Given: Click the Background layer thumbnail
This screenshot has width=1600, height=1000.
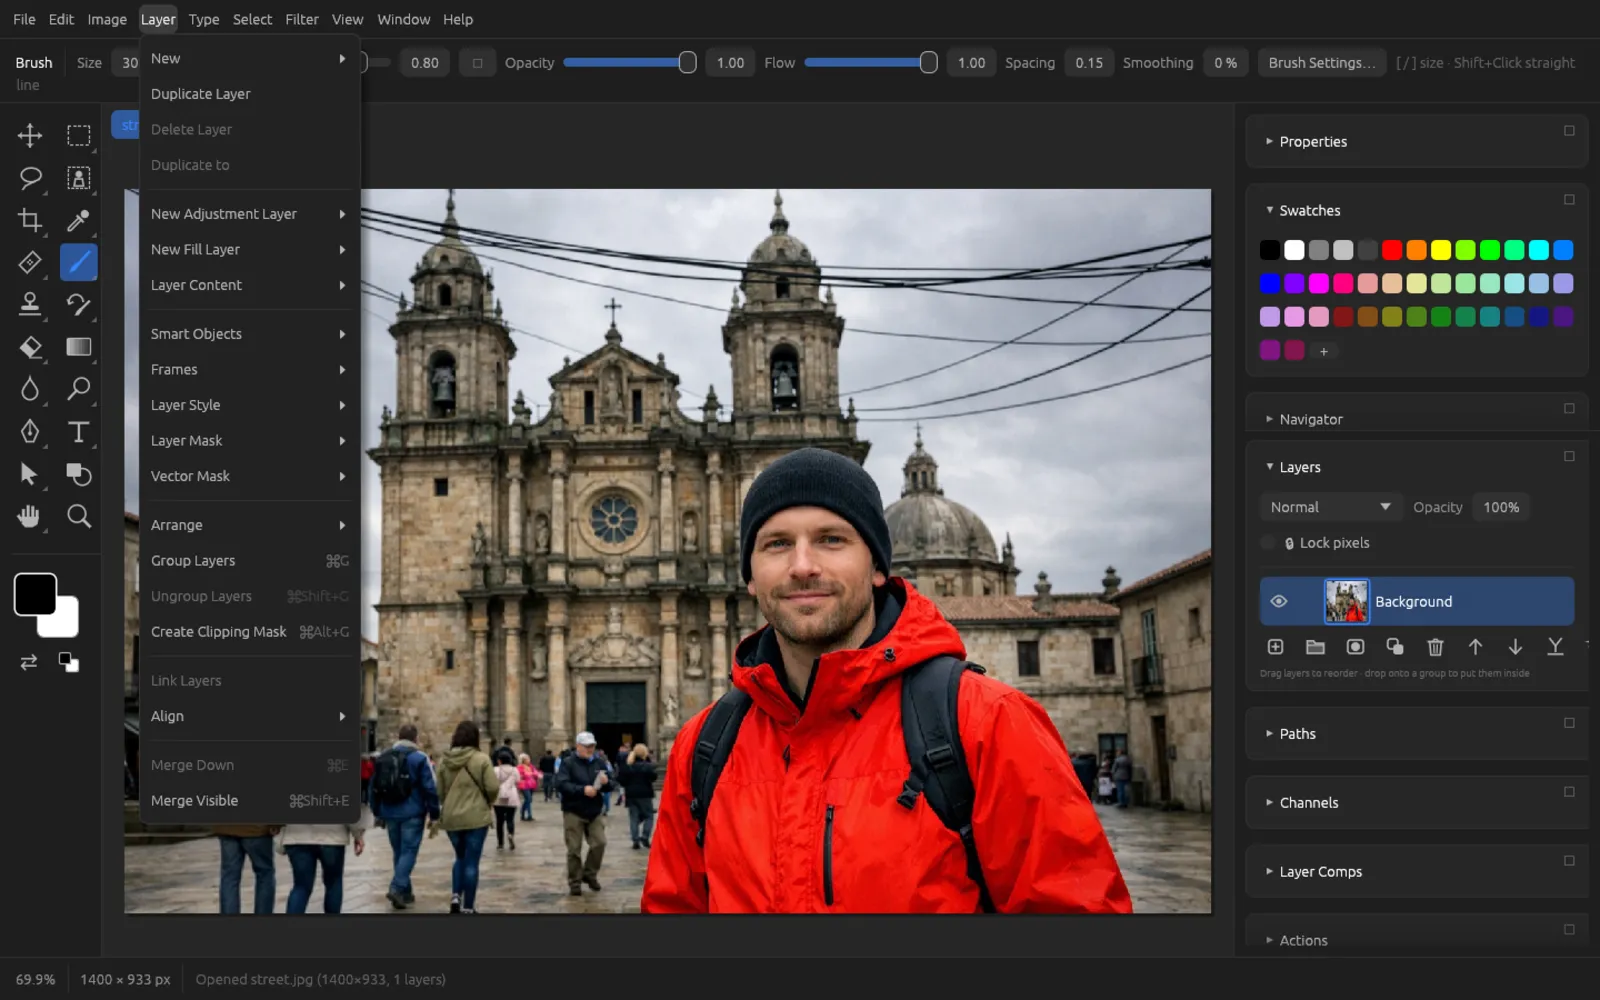Looking at the screenshot, I should (x=1346, y=601).
